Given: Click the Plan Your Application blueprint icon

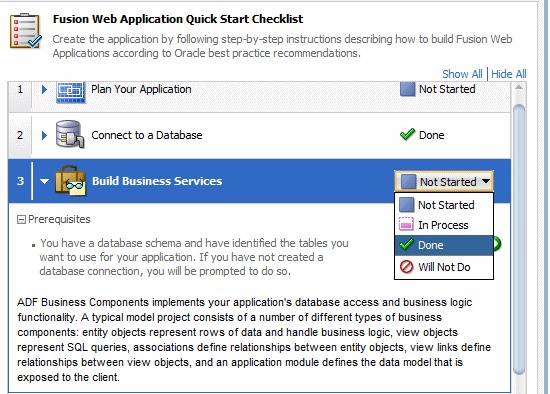Looking at the screenshot, I should point(71,92).
